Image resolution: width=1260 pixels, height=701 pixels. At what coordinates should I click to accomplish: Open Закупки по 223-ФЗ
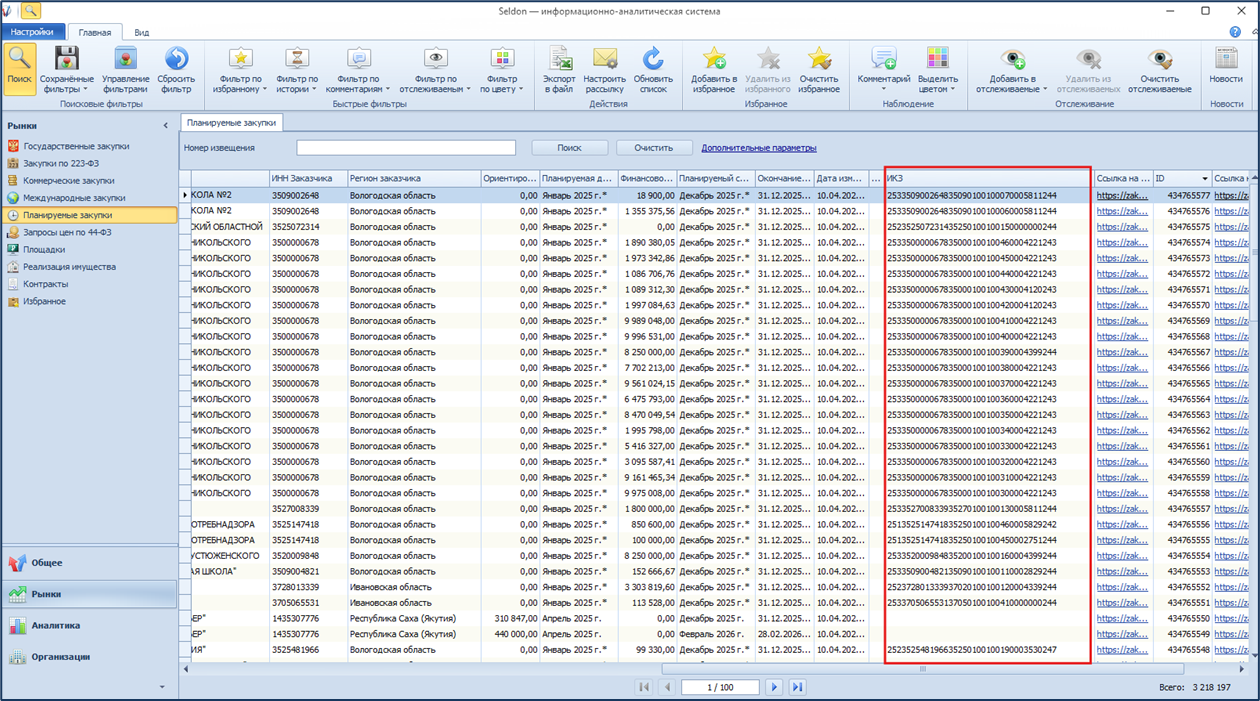point(61,163)
